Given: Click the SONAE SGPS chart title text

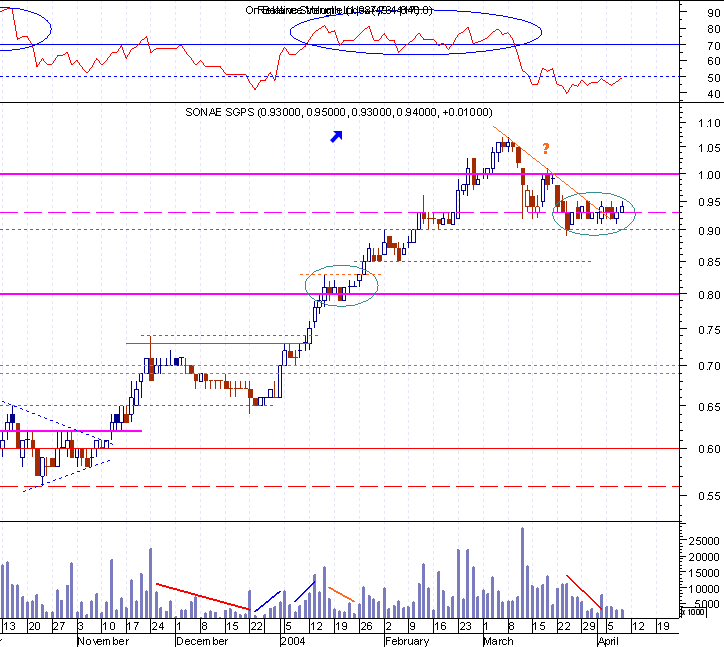Looking at the screenshot, I should point(339,112).
